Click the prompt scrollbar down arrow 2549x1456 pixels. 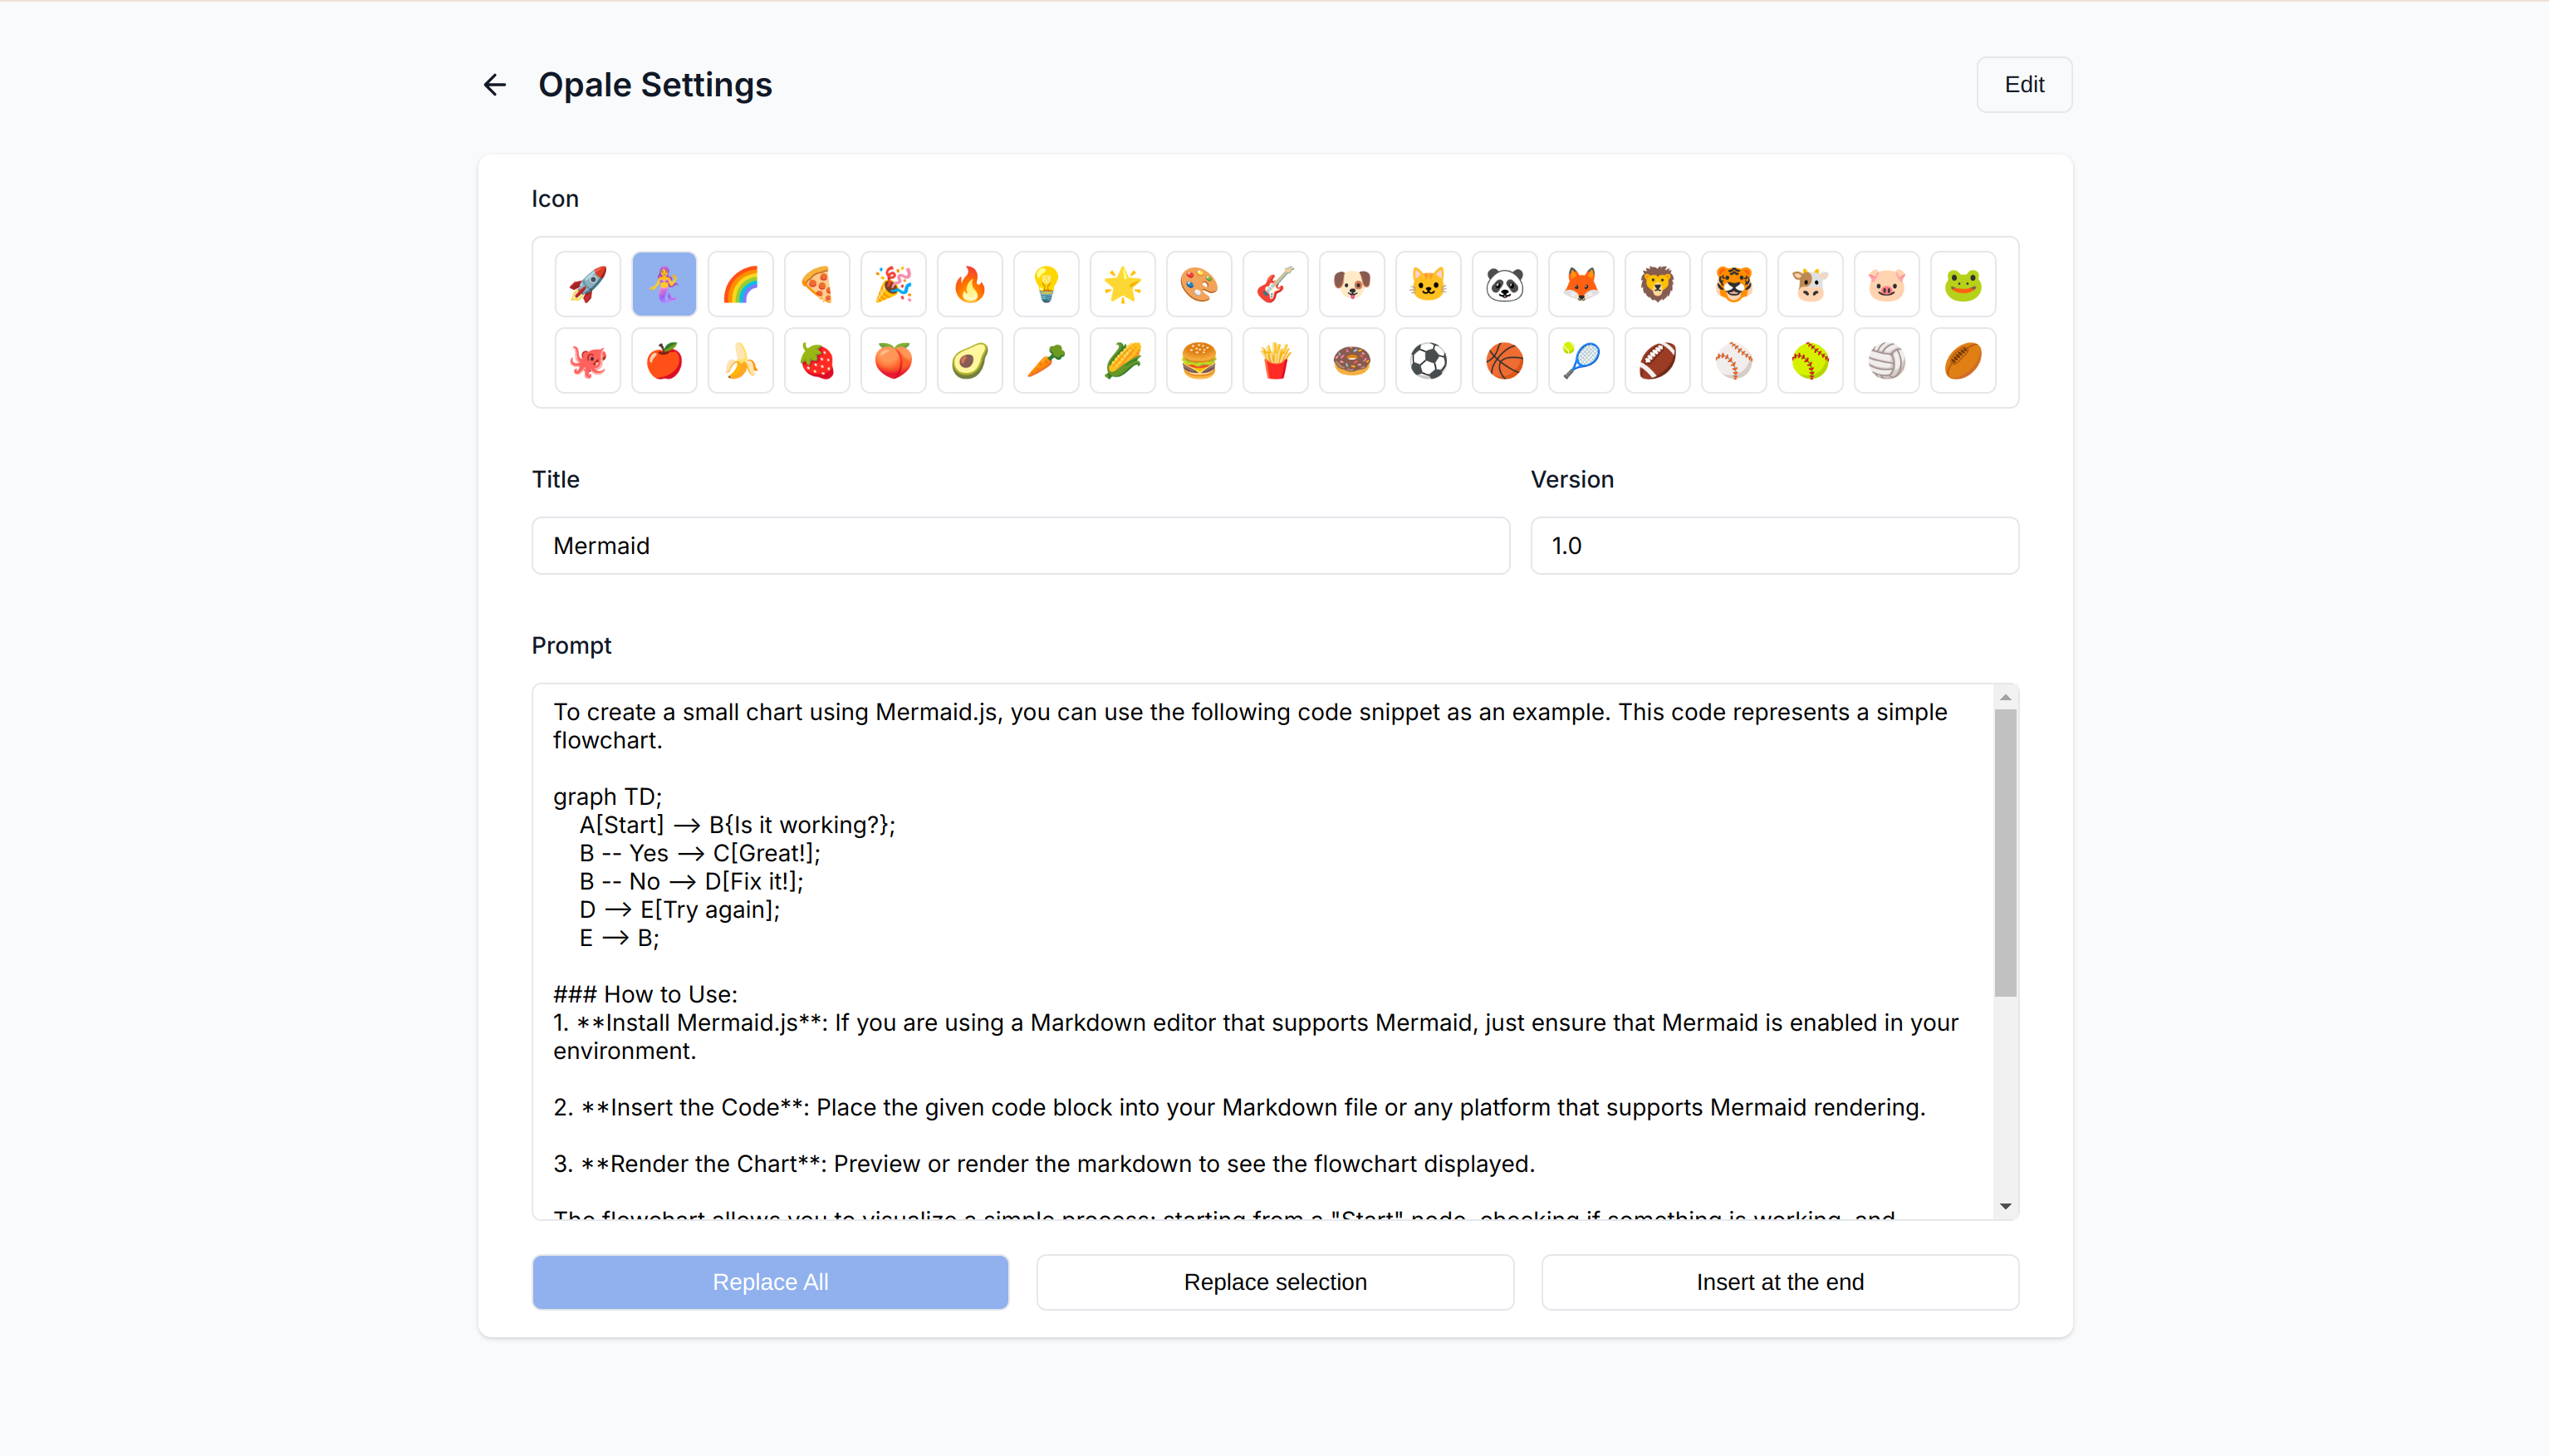coord(2005,1207)
